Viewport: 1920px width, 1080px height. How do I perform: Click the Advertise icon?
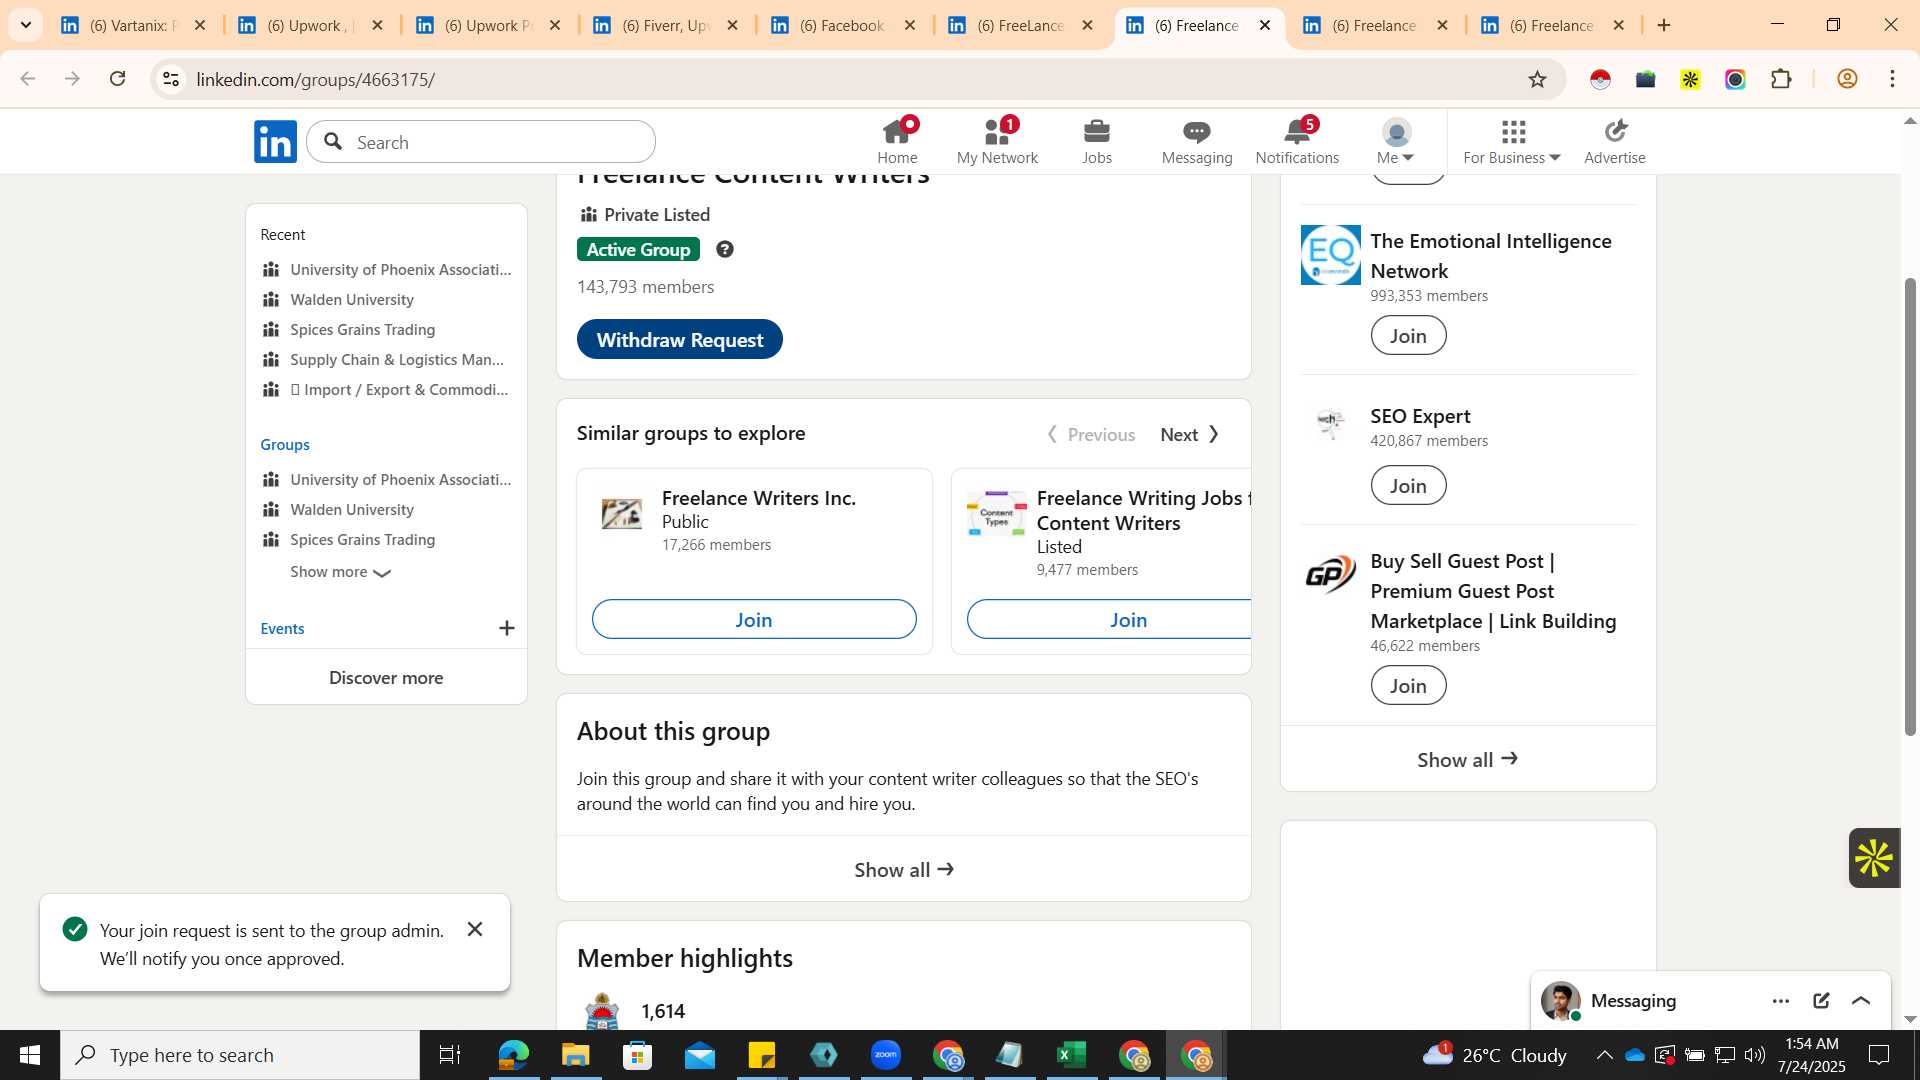click(x=1615, y=141)
